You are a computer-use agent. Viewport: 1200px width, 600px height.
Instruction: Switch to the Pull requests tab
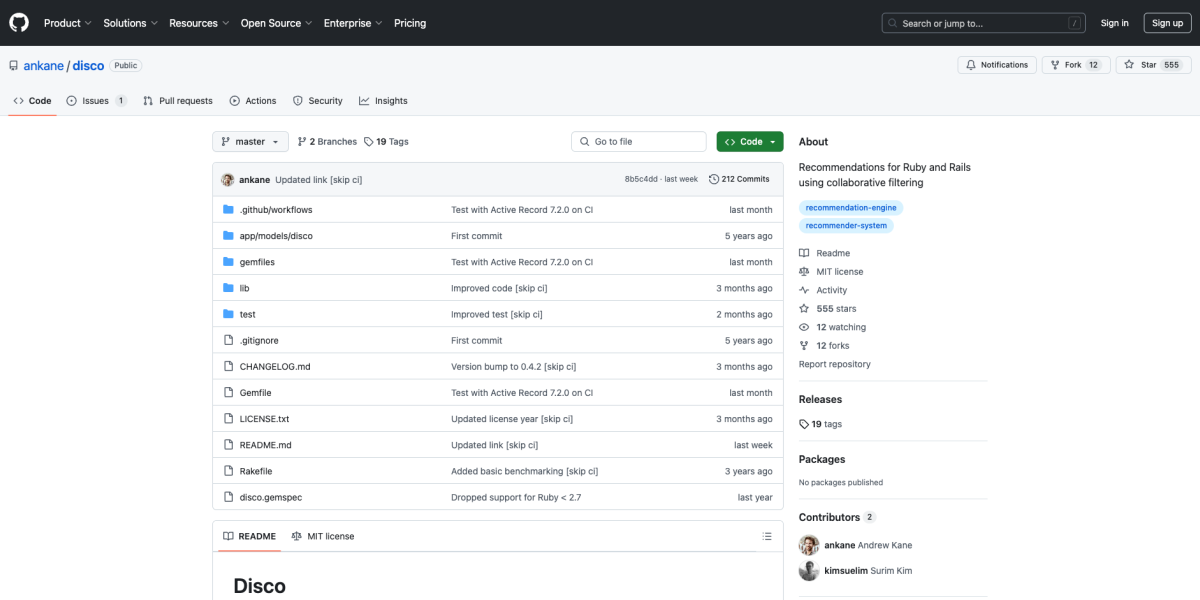pos(178,101)
